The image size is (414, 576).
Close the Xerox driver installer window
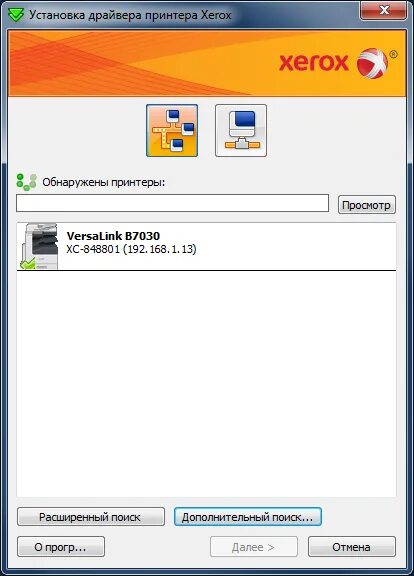[x=384, y=10]
